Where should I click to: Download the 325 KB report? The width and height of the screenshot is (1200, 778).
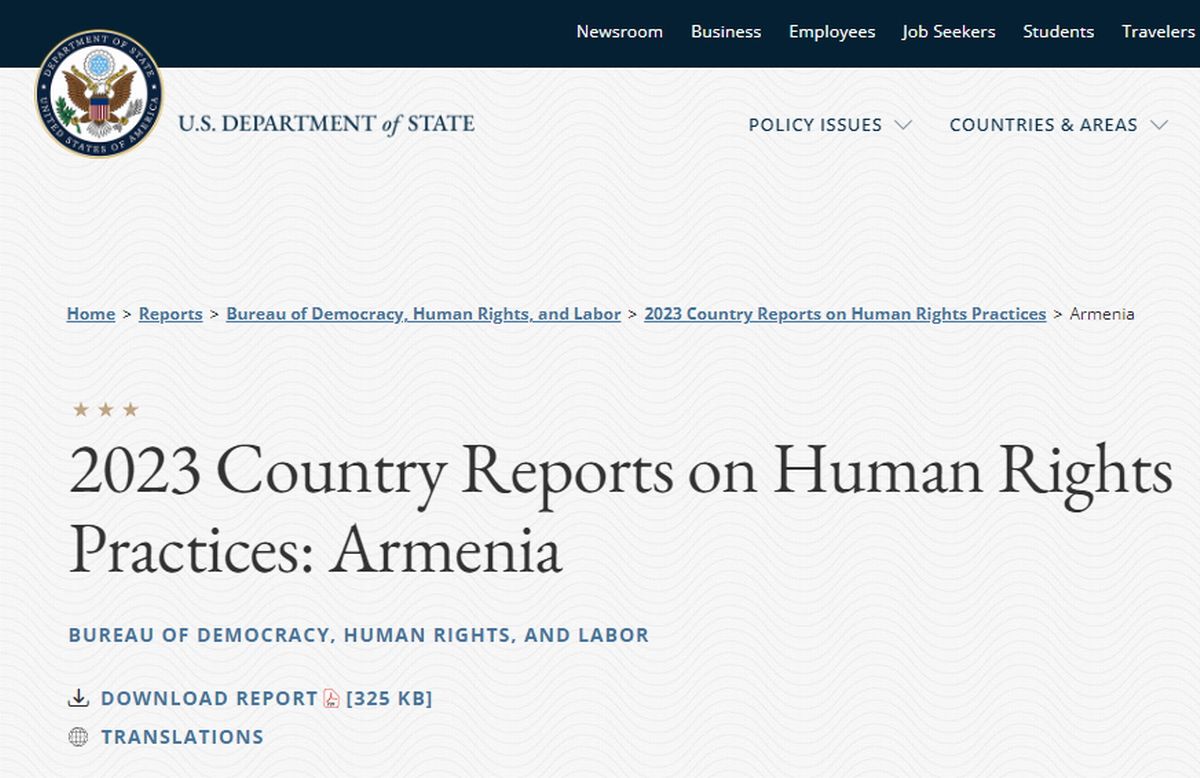coord(207,698)
